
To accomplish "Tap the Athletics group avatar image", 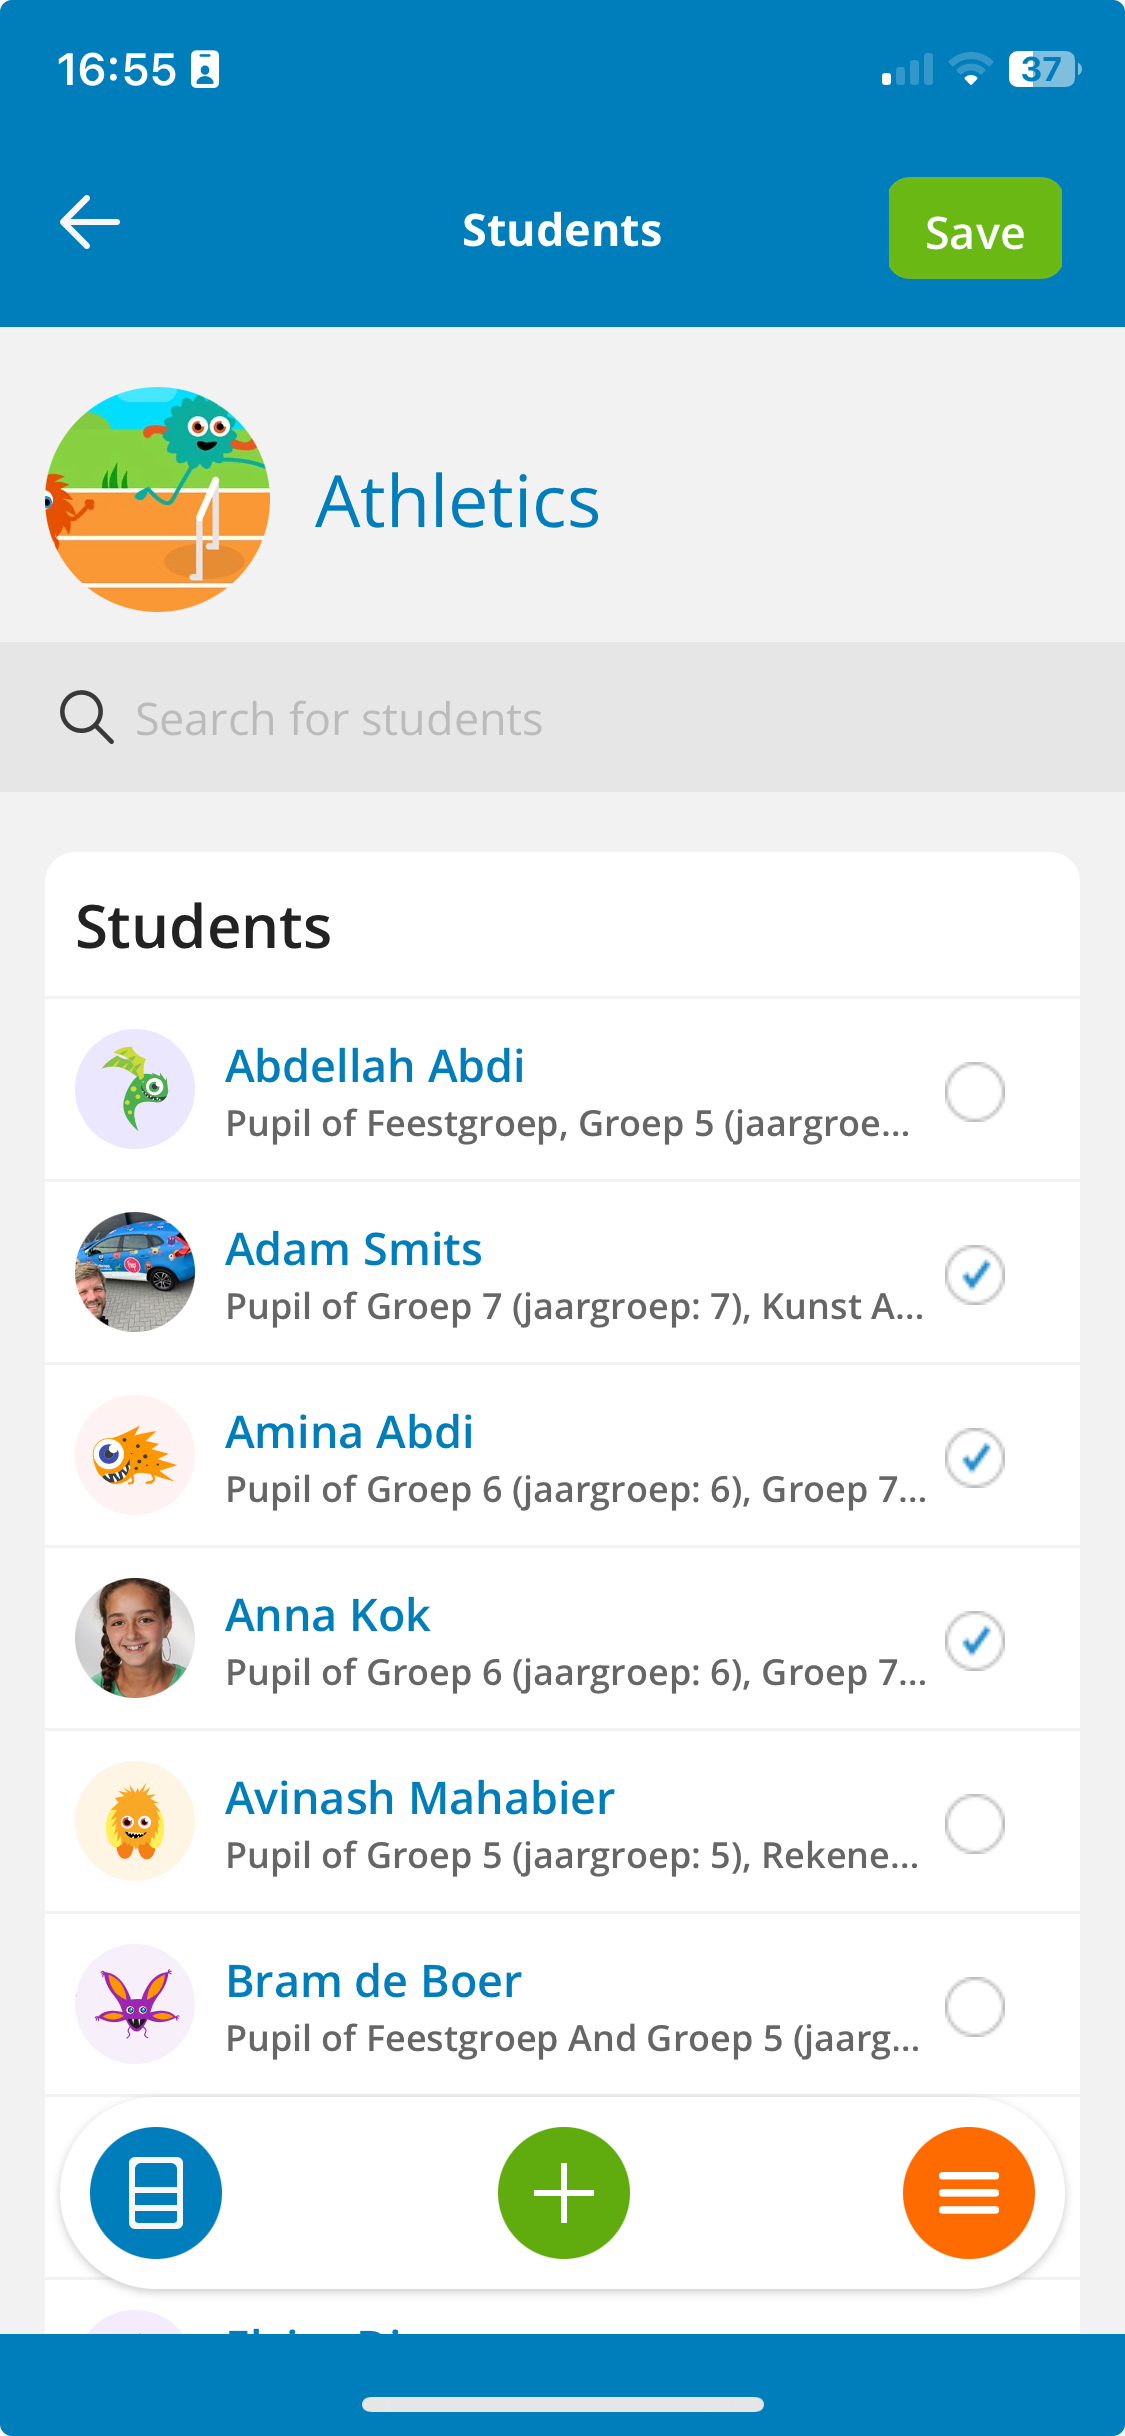I will [158, 499].
